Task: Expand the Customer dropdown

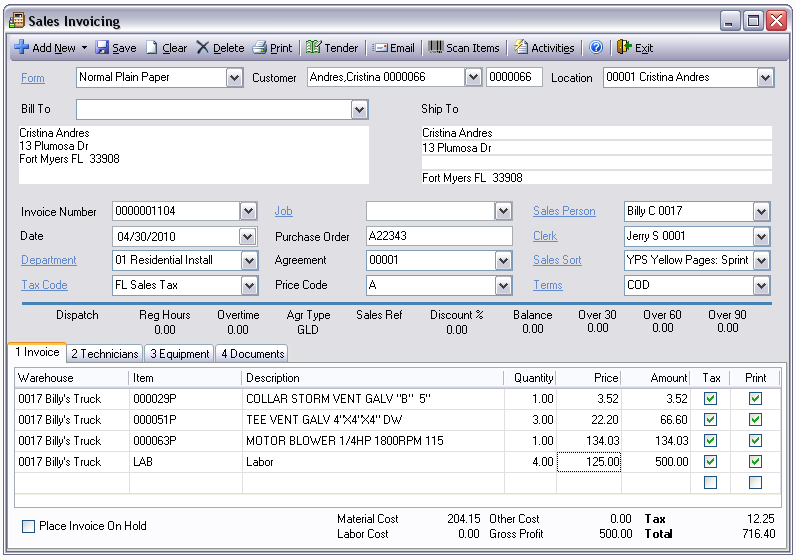Action: click(473, 78)
